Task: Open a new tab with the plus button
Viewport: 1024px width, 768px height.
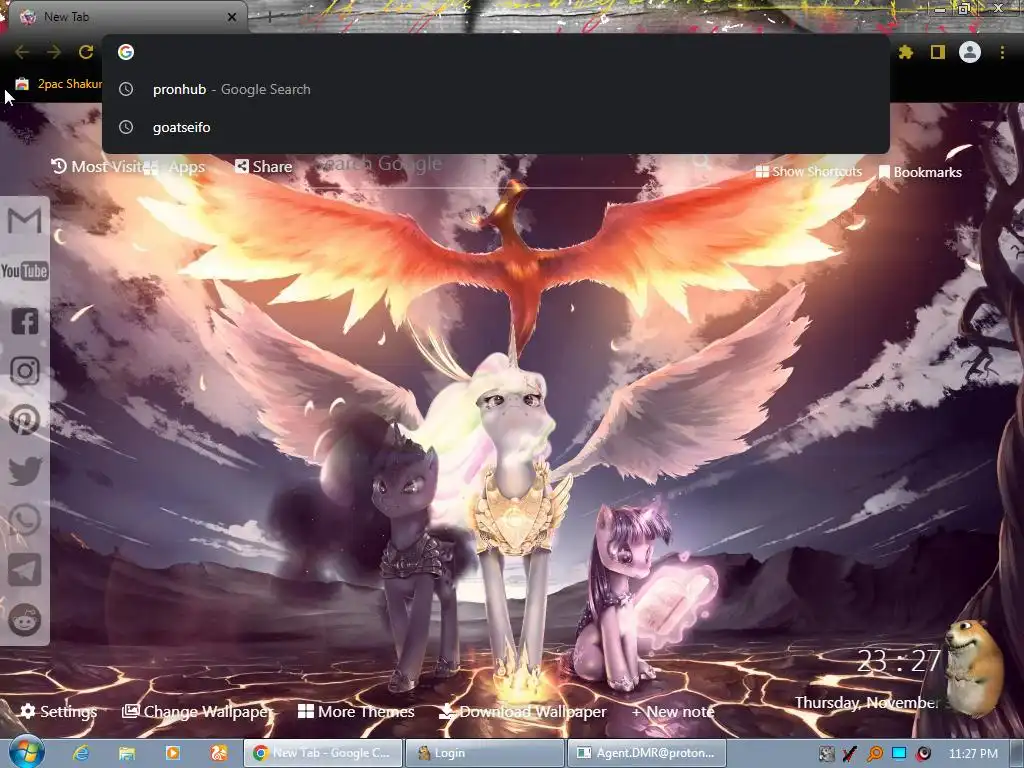Action: click(269, 18)
